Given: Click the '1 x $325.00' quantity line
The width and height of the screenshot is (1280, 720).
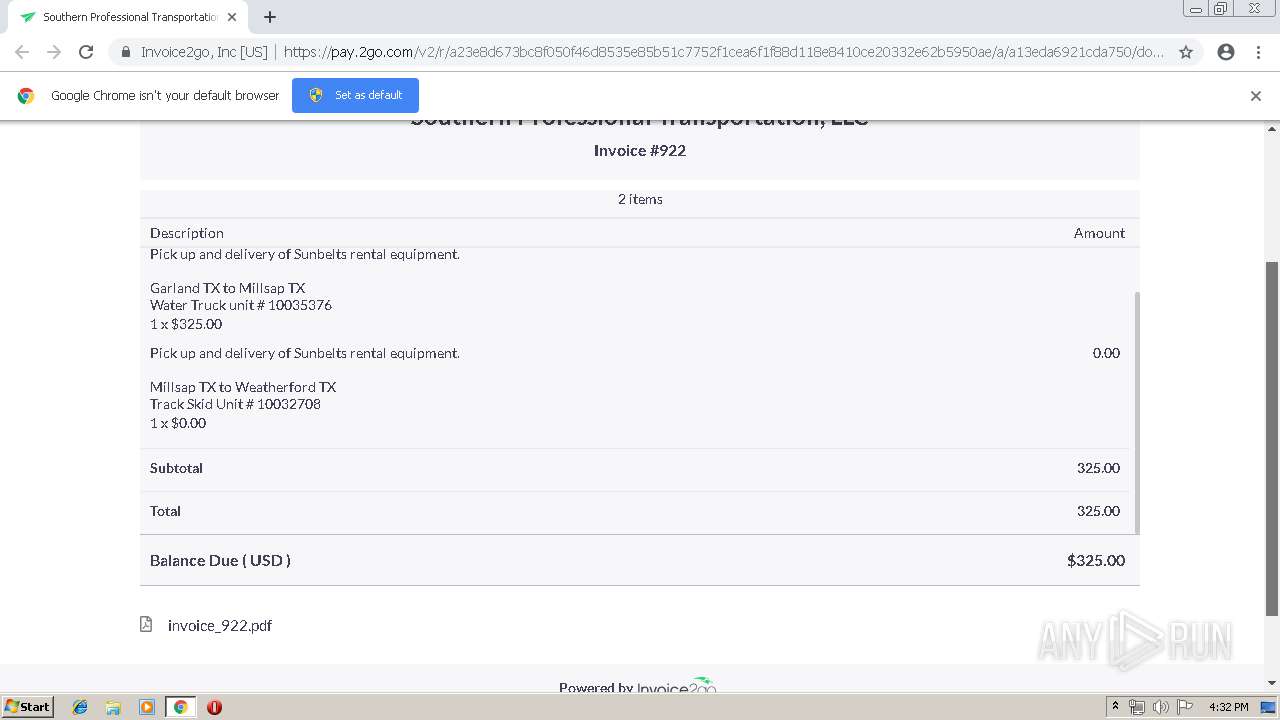Looking at the screenshot, I should [x=186, y=324].
